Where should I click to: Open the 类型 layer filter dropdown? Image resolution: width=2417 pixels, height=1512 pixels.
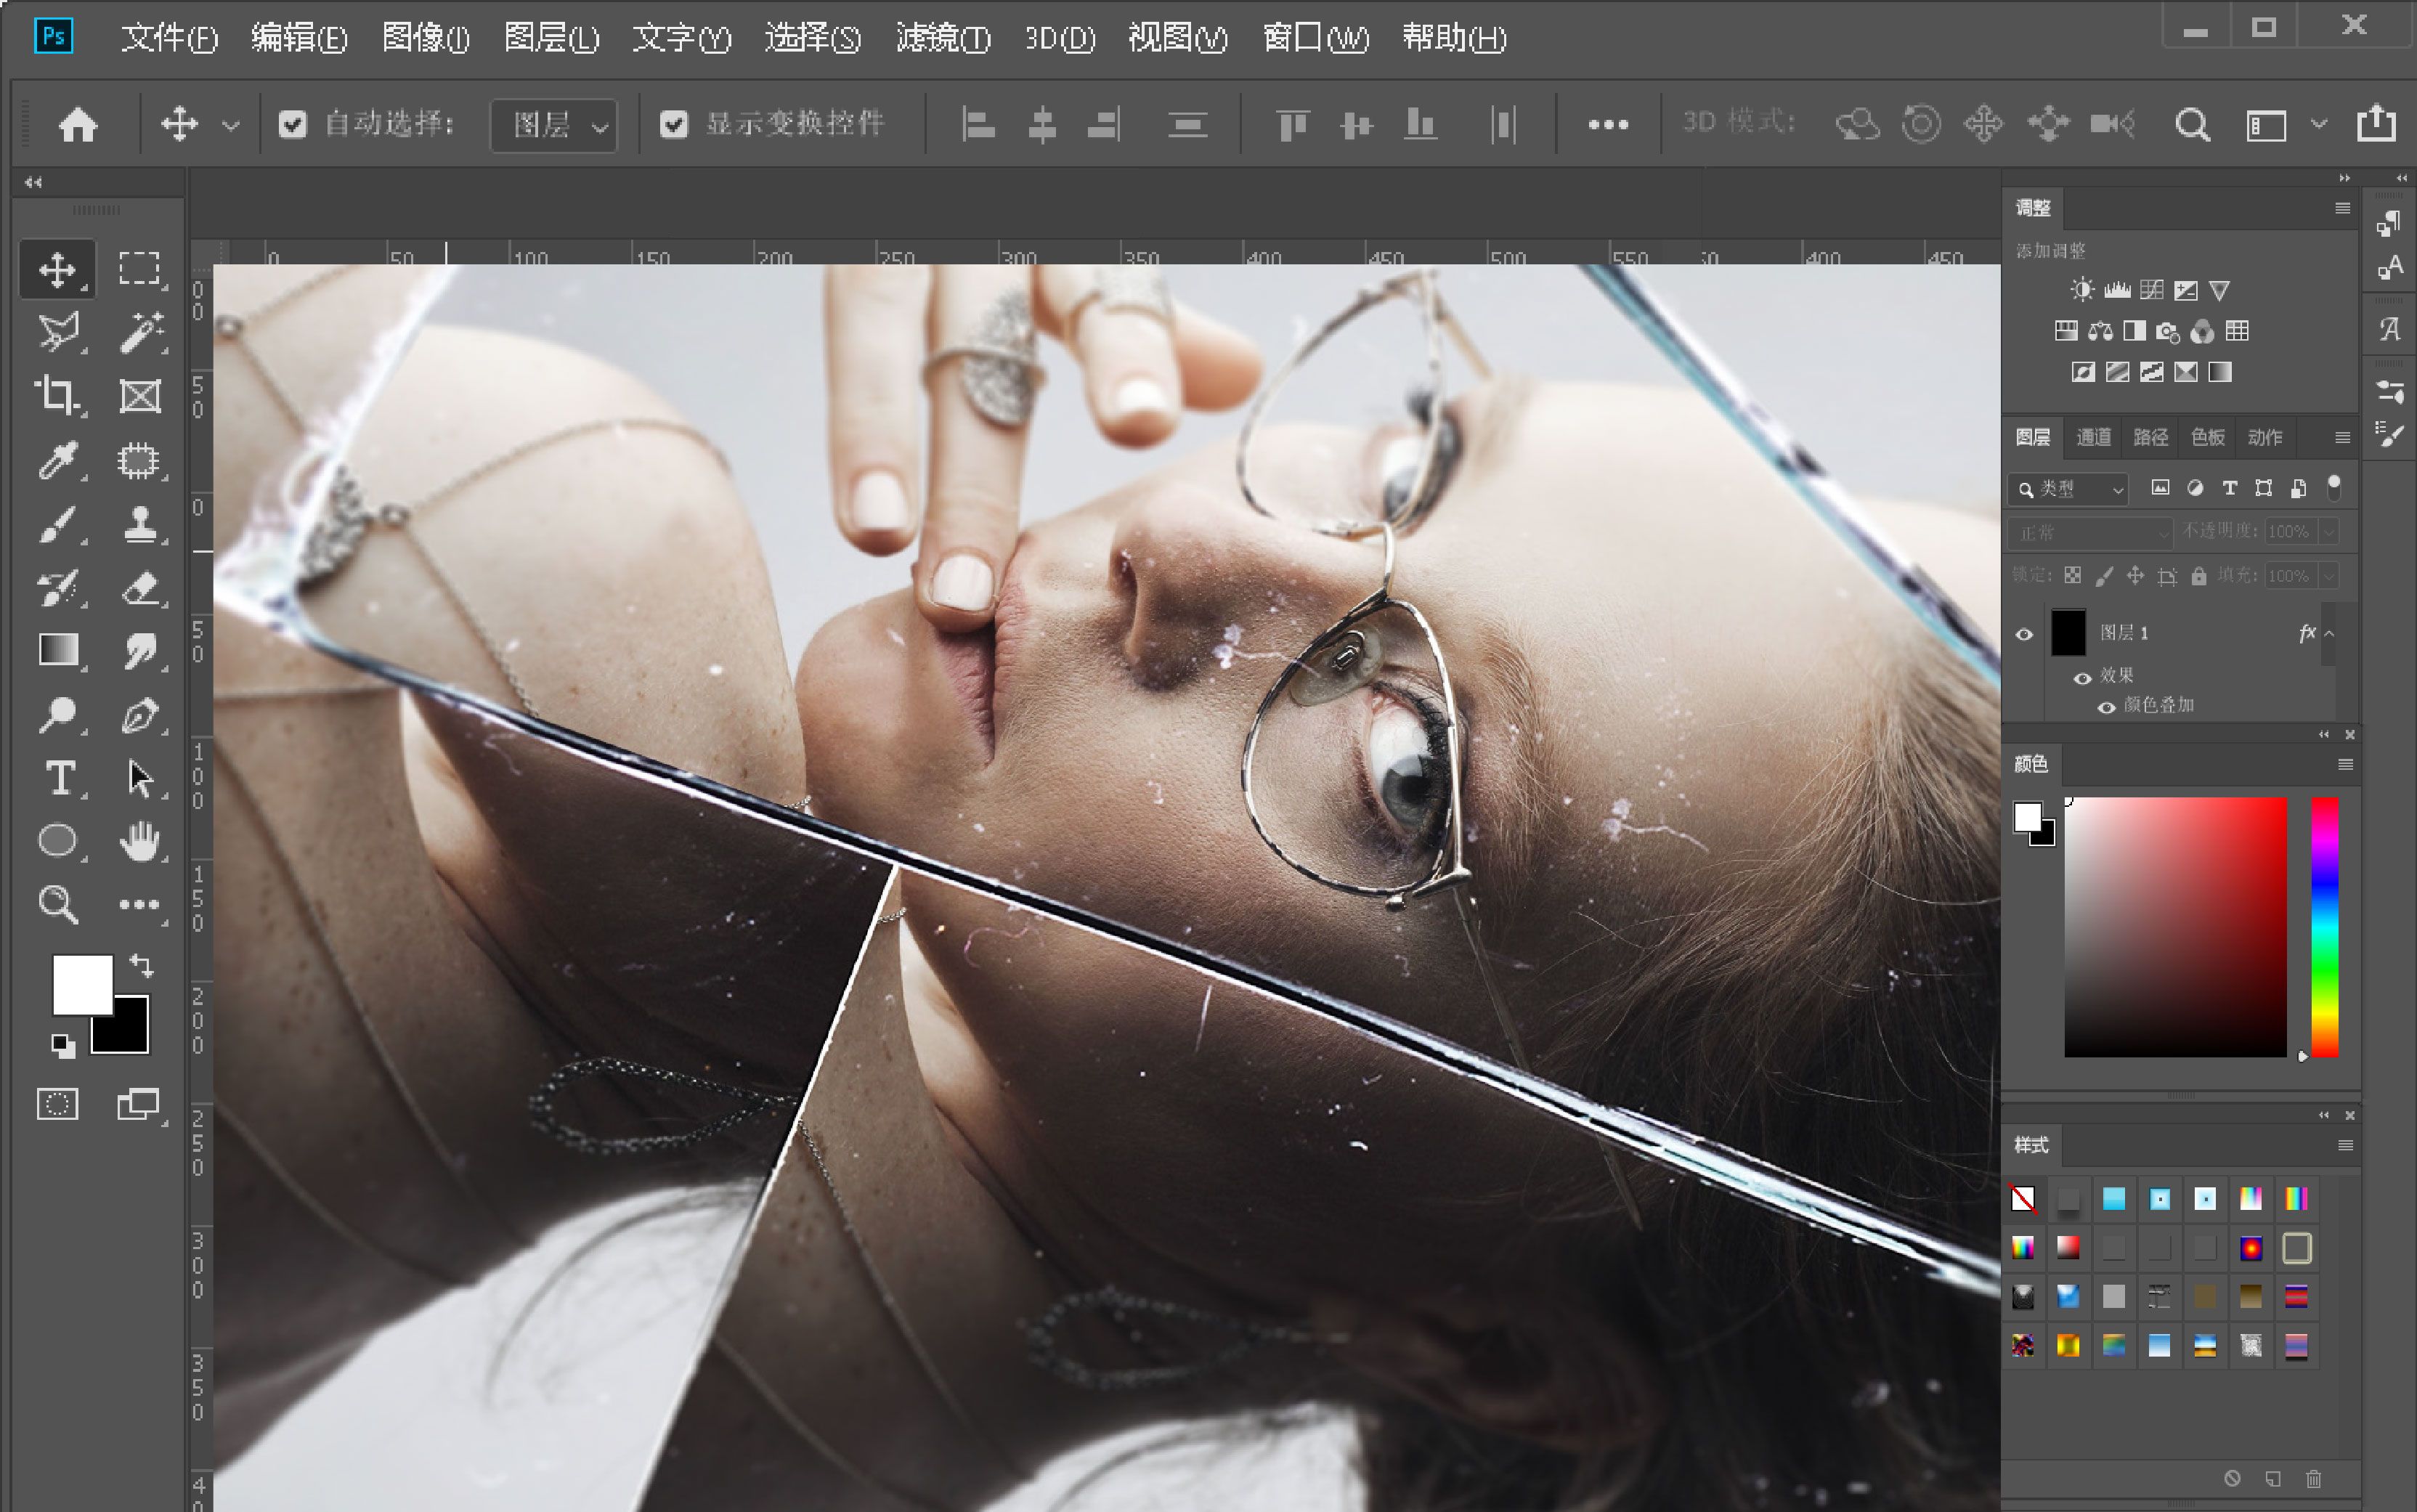[2069, 489]
